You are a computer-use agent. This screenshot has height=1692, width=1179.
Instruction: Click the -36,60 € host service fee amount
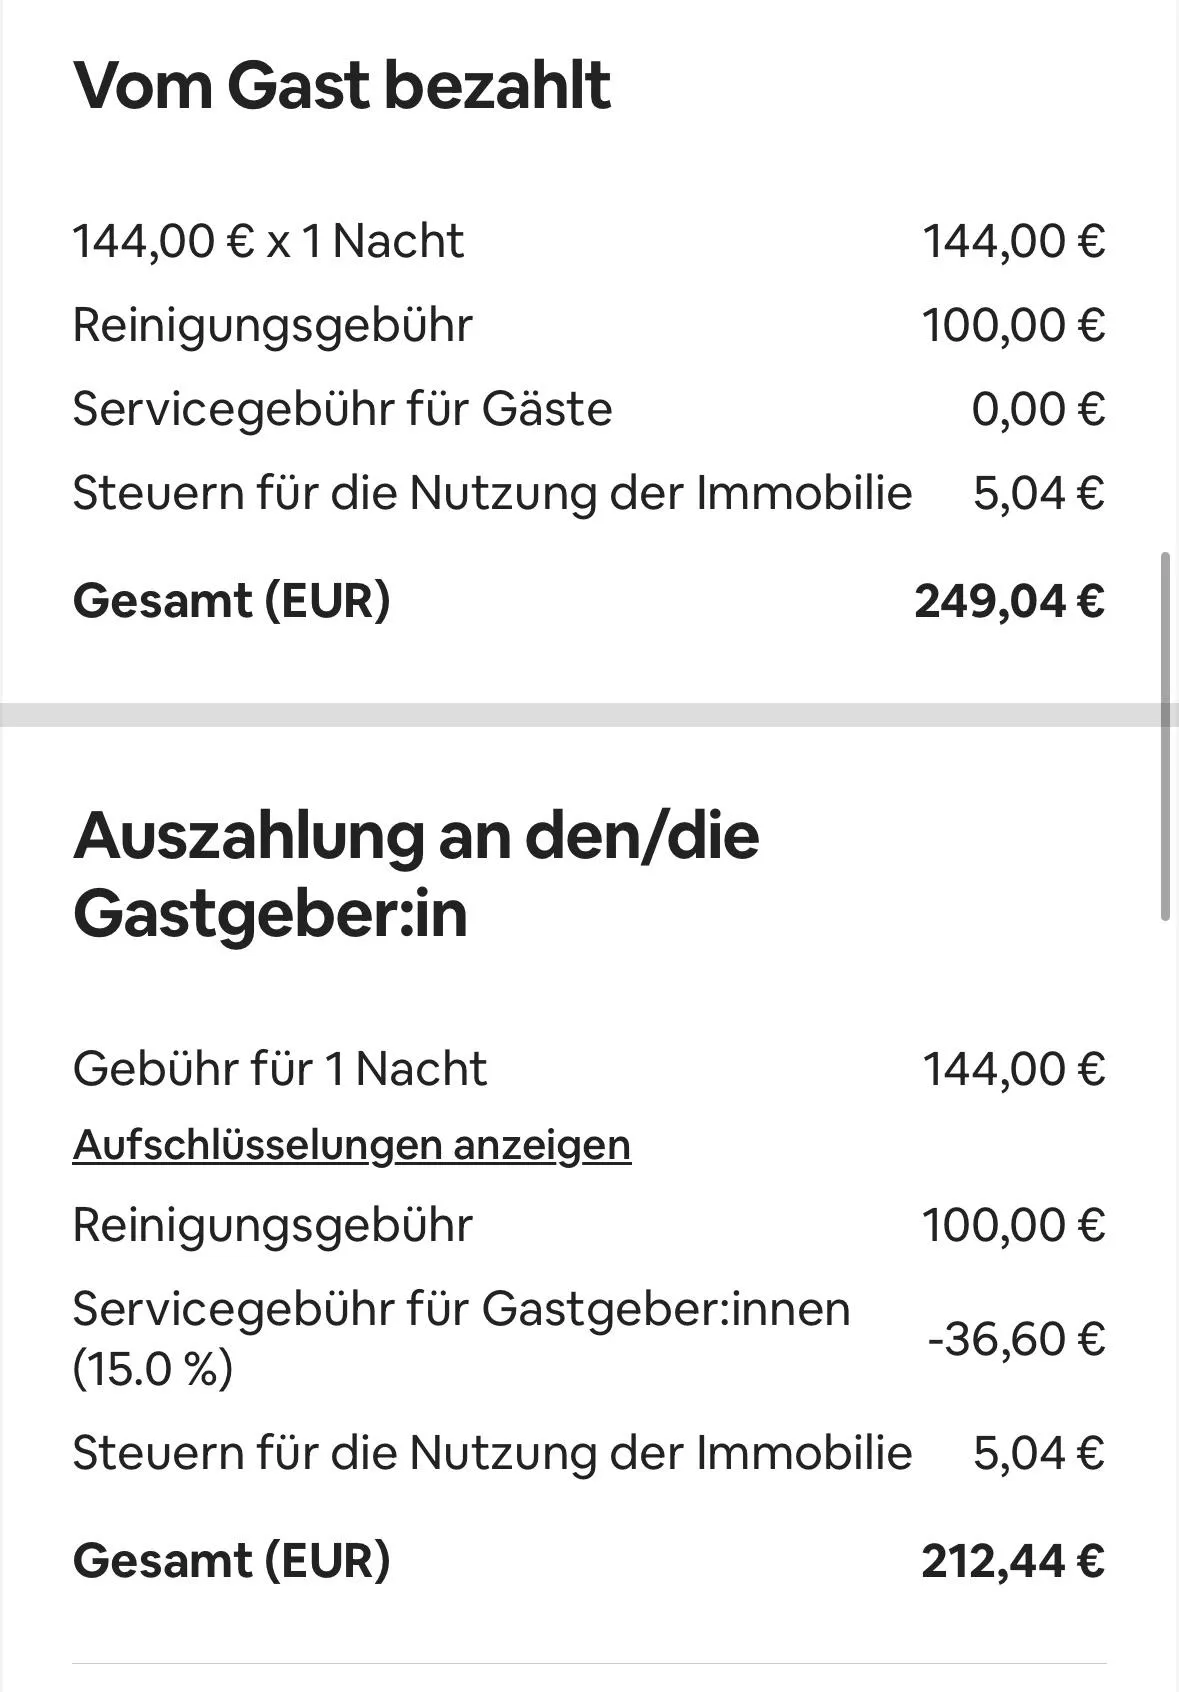(1016, 1338)
